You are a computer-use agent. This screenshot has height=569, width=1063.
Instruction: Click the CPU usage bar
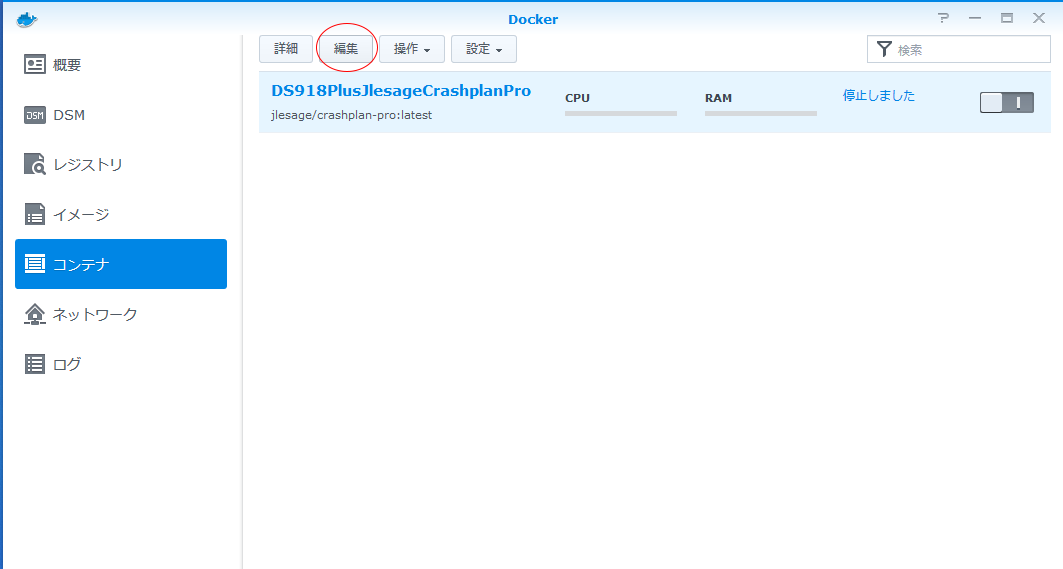pyautogui.click(x=620, y=113)
